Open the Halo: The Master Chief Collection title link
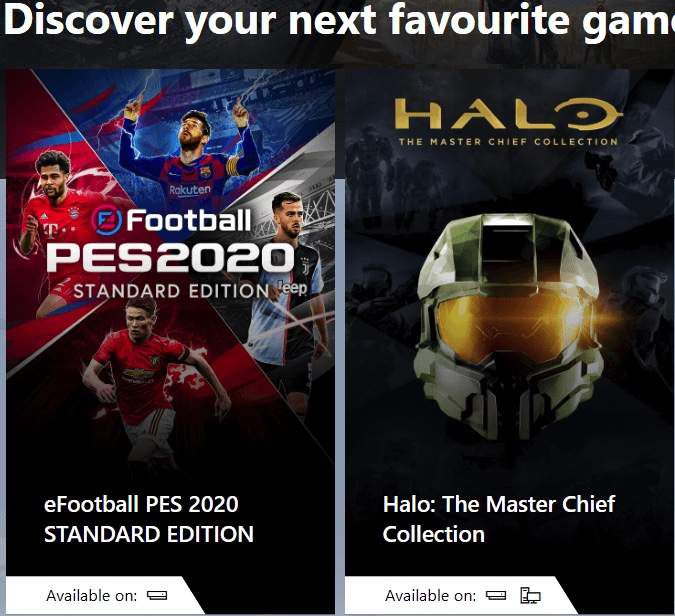 tap(499, 519)
